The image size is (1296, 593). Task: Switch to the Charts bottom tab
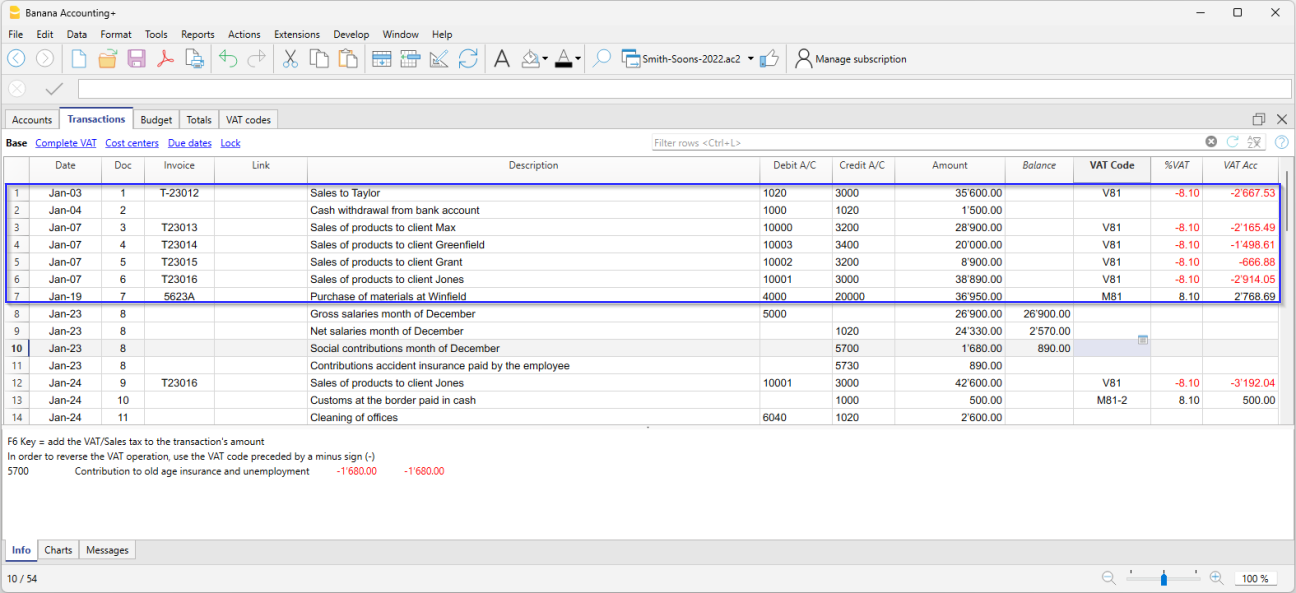tap(58, 550)
